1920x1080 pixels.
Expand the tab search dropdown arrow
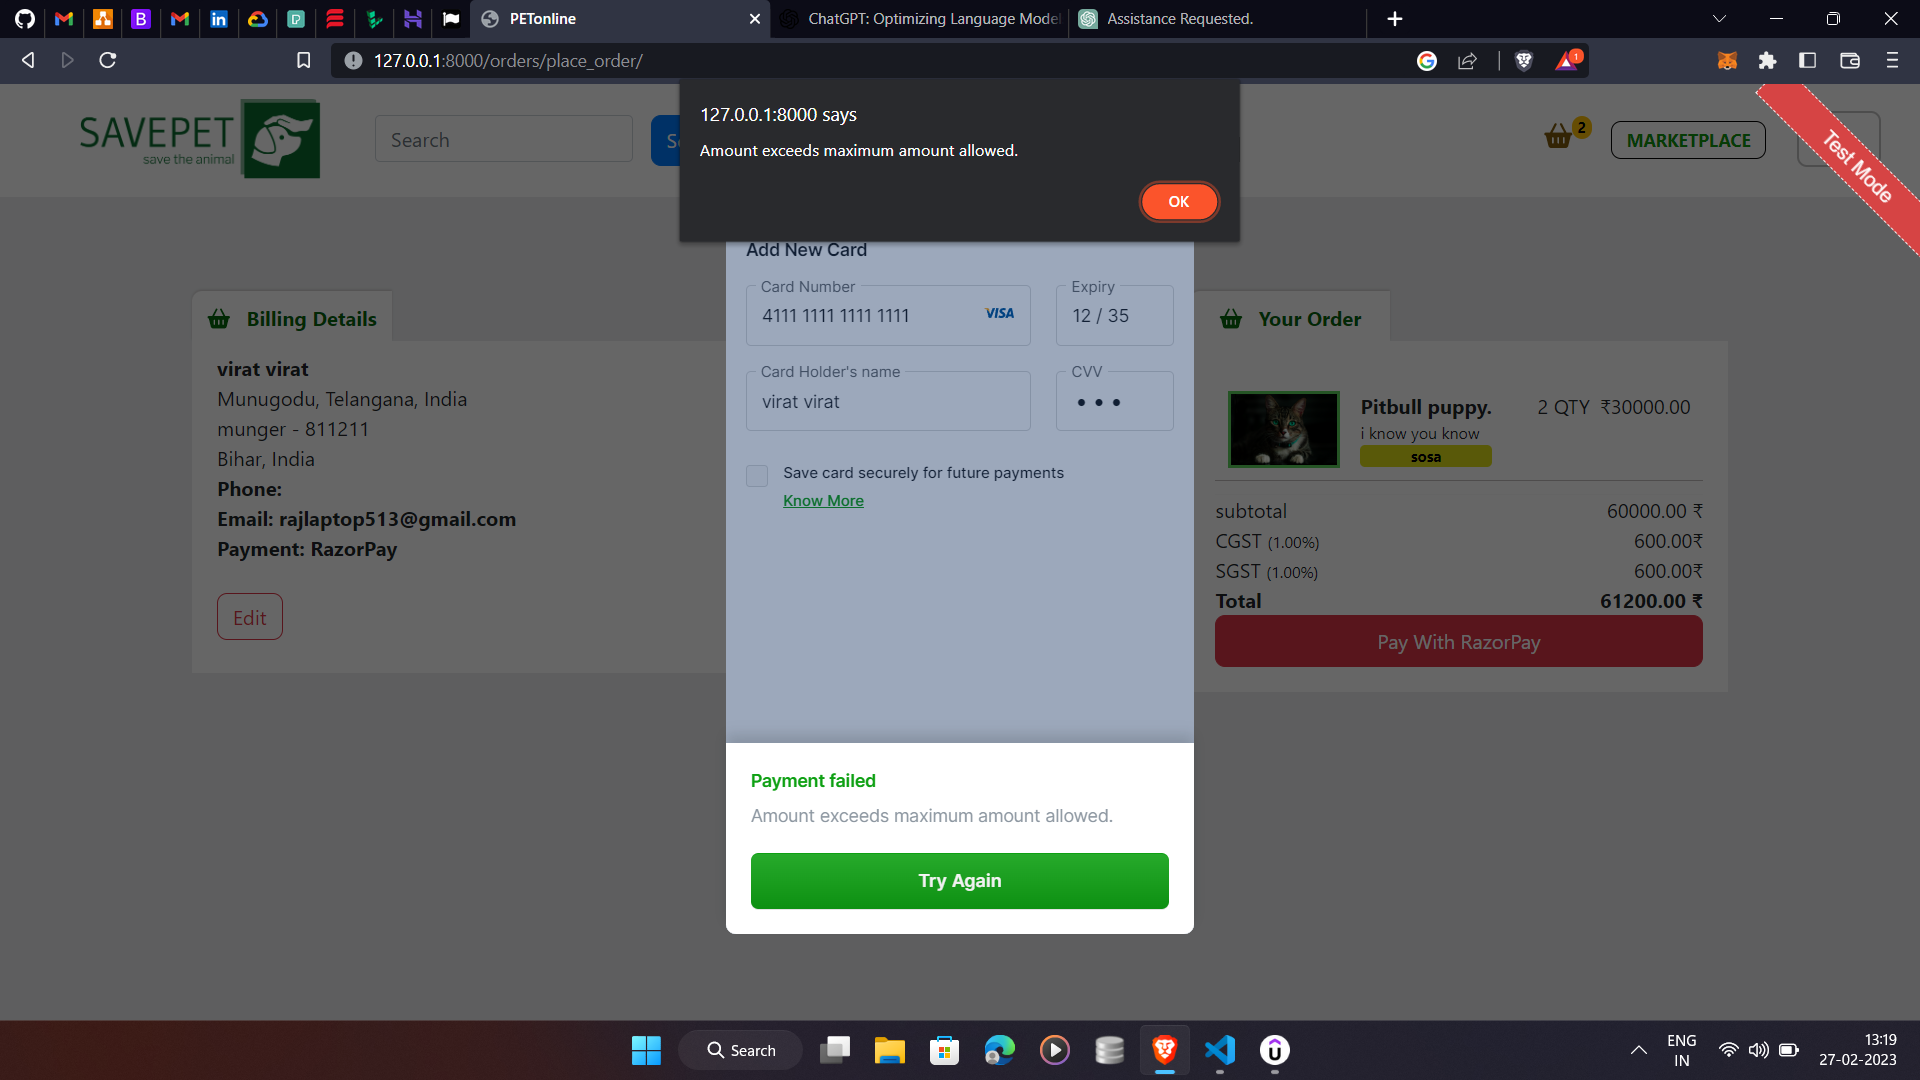coord(1719,19)
